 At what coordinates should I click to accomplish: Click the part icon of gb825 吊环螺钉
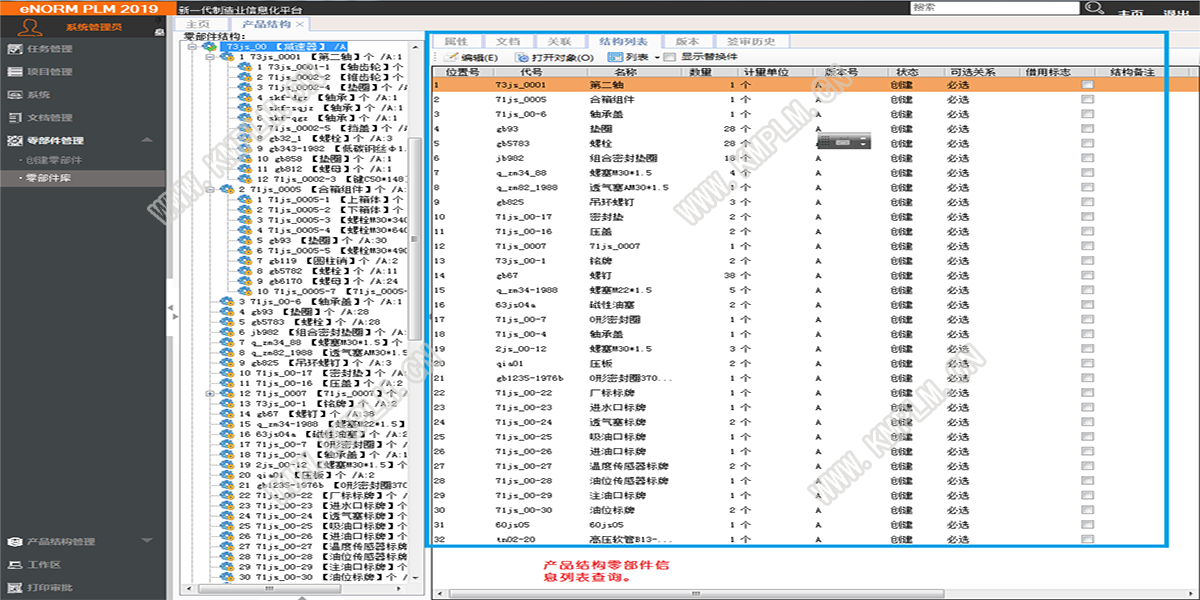228,362
